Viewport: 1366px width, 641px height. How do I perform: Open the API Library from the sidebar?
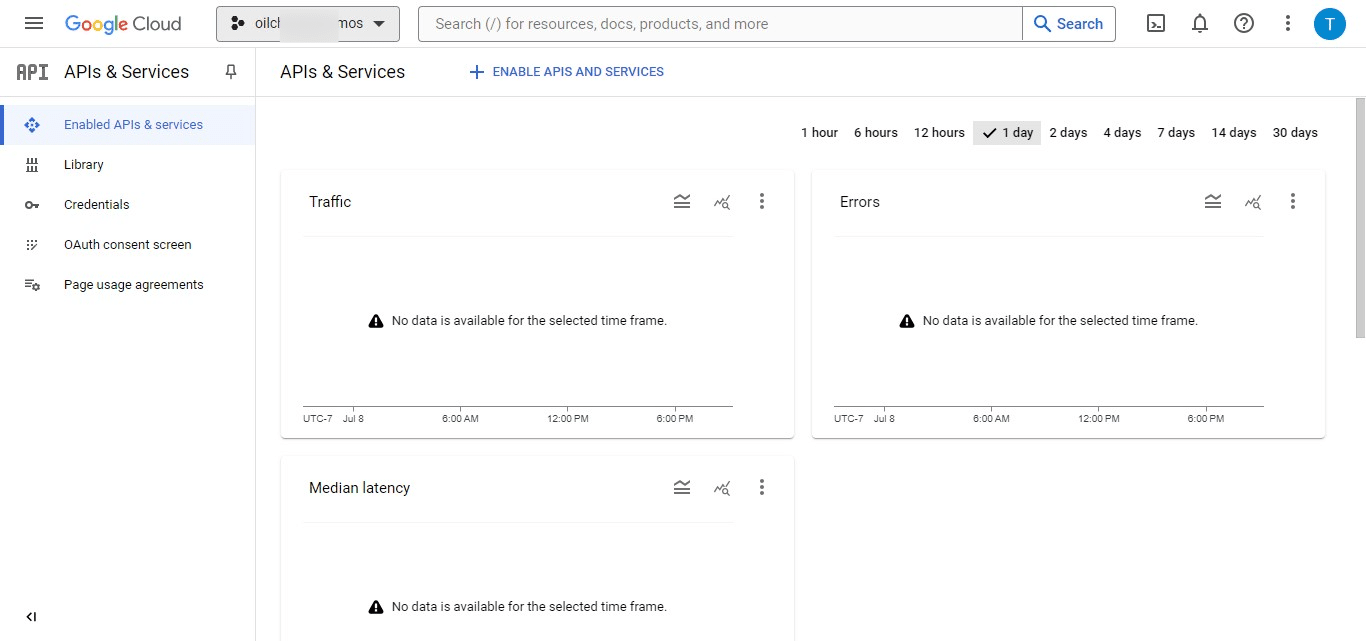84,164
